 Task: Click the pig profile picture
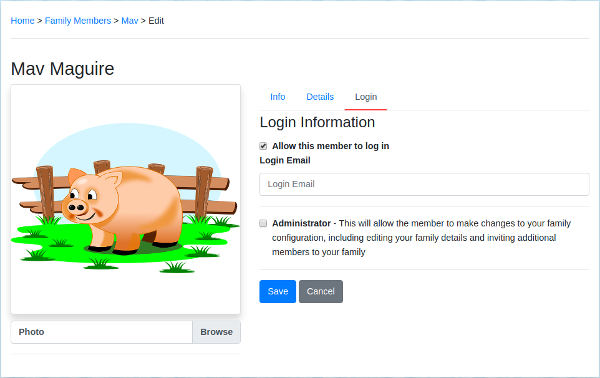[x=126, y=199]
